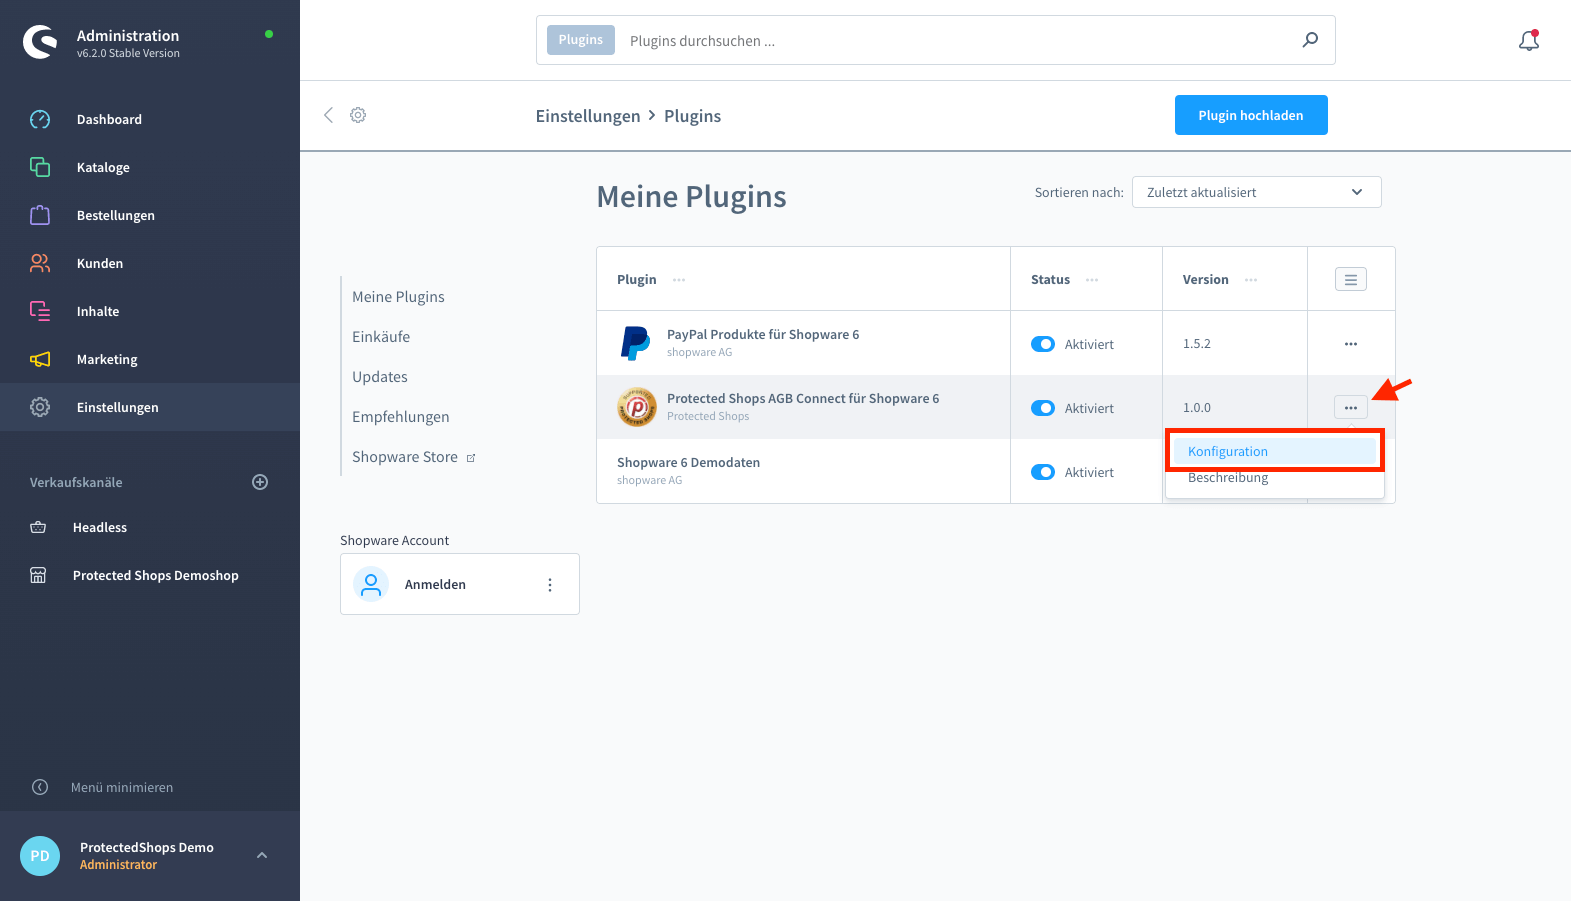Disable the PayPal Produkte plugin toggle
1571x901 pixels.
[x=1043, y=344]
